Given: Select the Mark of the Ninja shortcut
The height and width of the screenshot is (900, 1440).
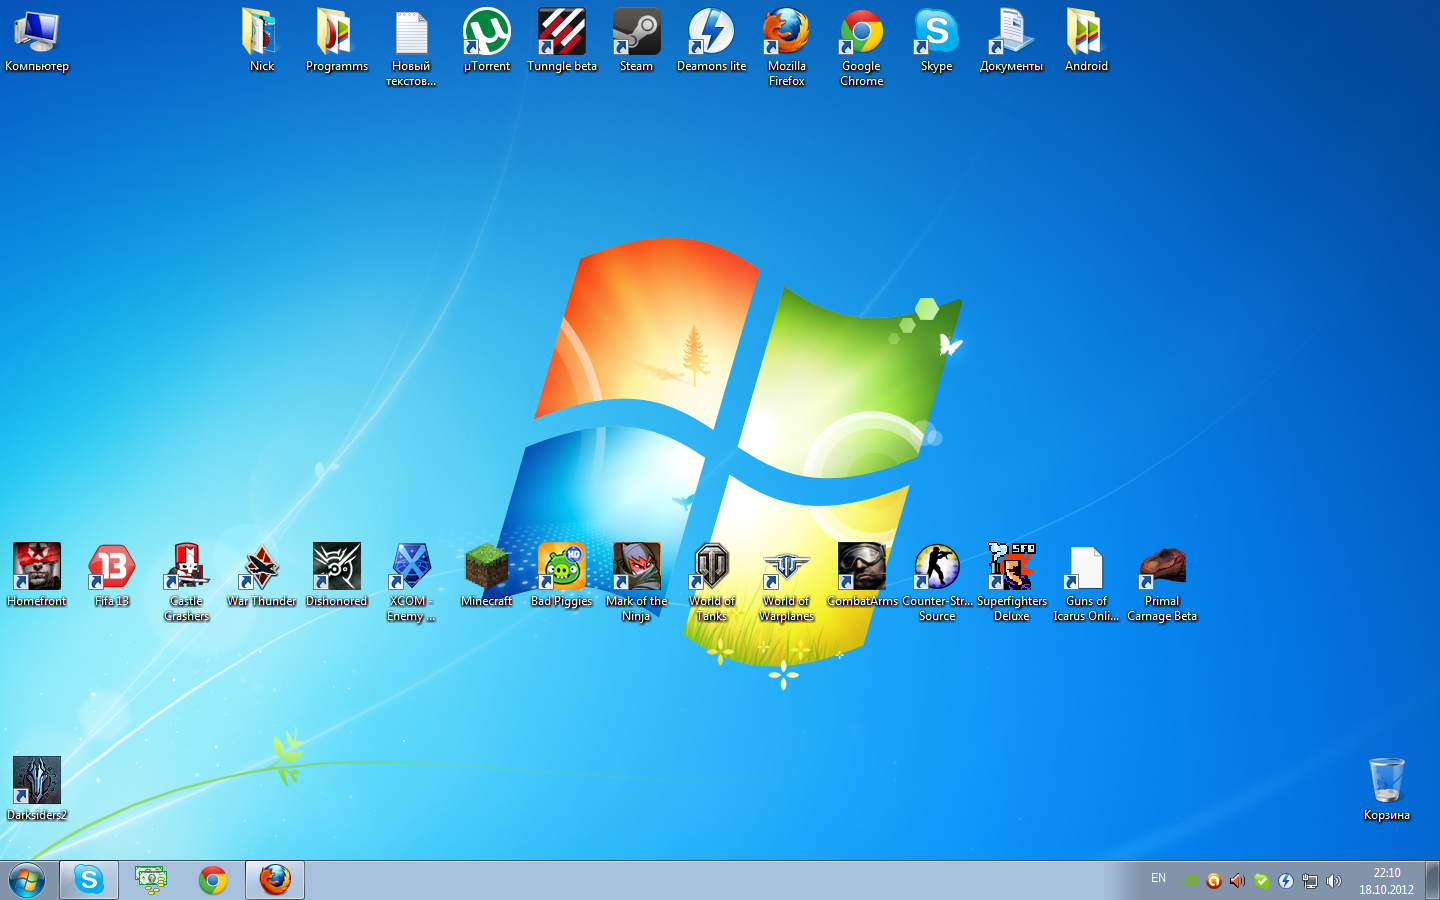Looking at the screenshot, I should coord(636,582).
